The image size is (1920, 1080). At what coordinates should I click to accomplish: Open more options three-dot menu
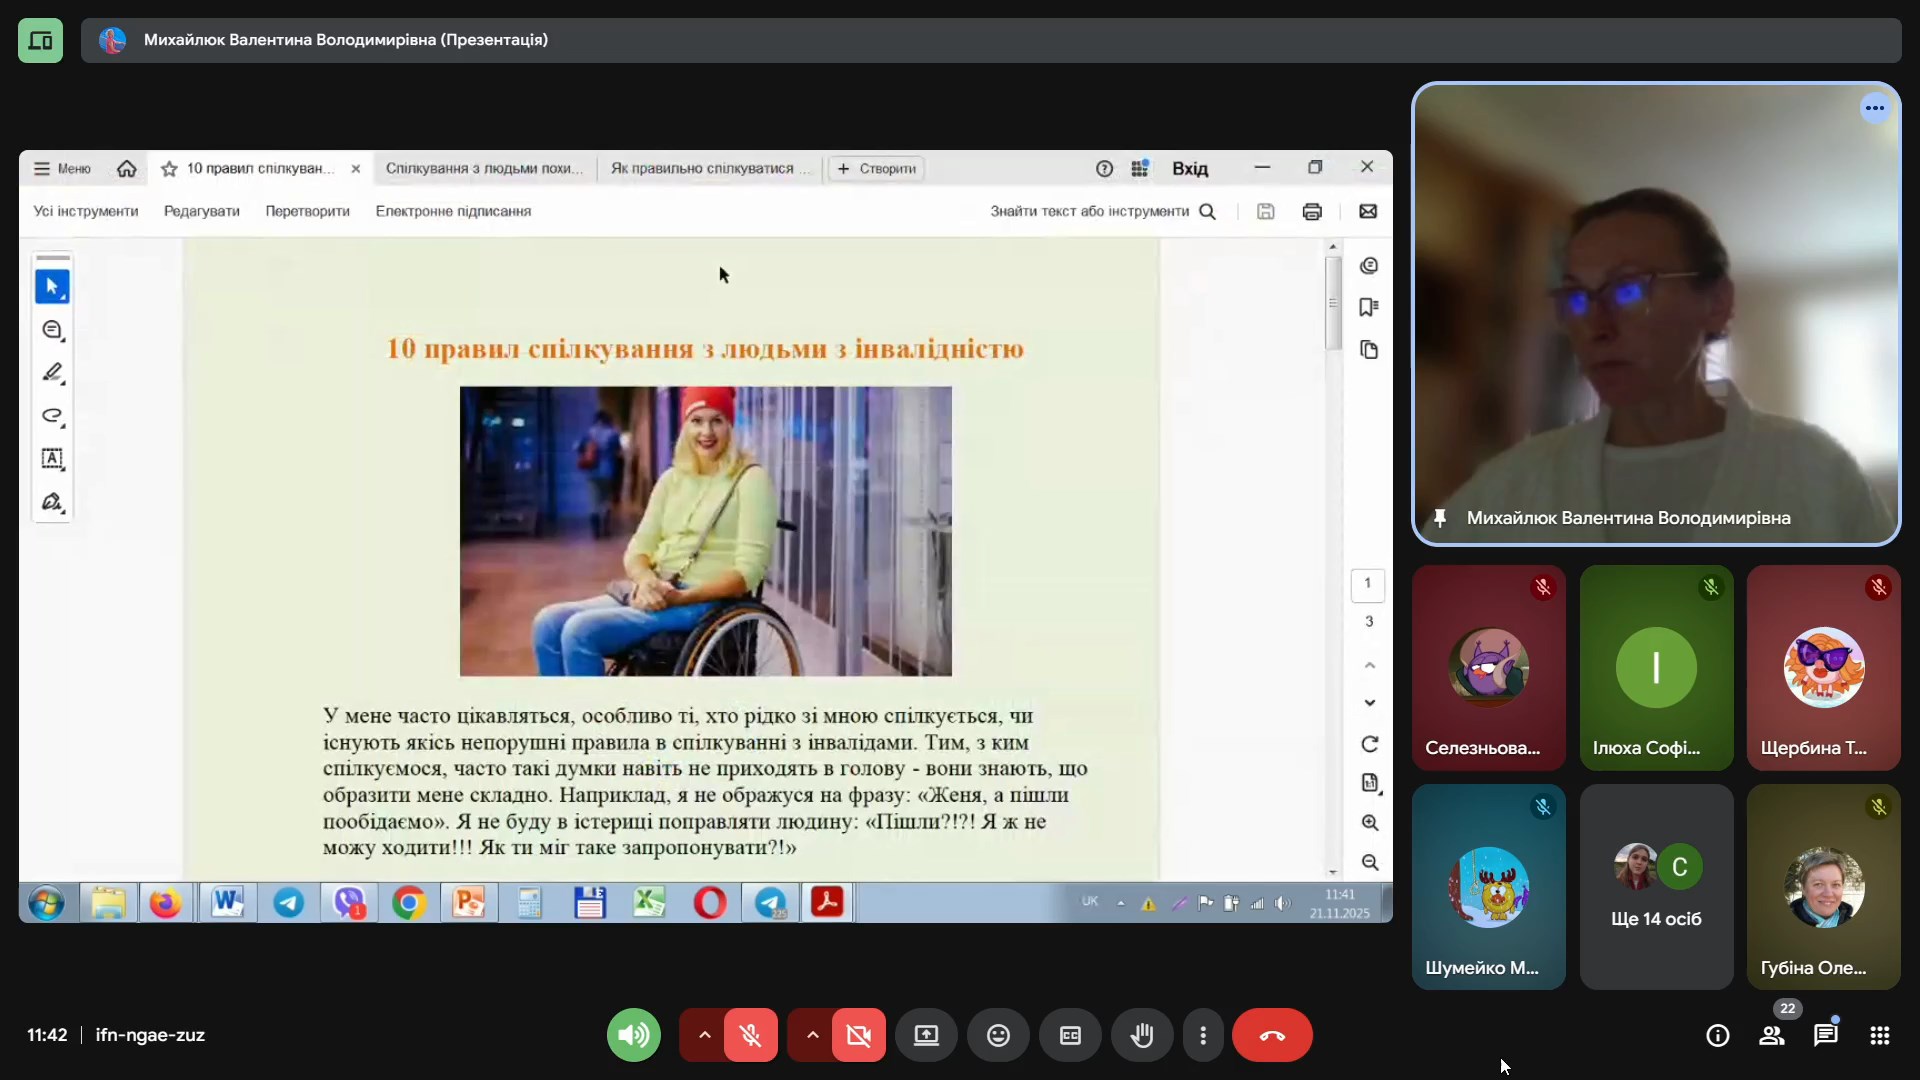point(1203,1035)
